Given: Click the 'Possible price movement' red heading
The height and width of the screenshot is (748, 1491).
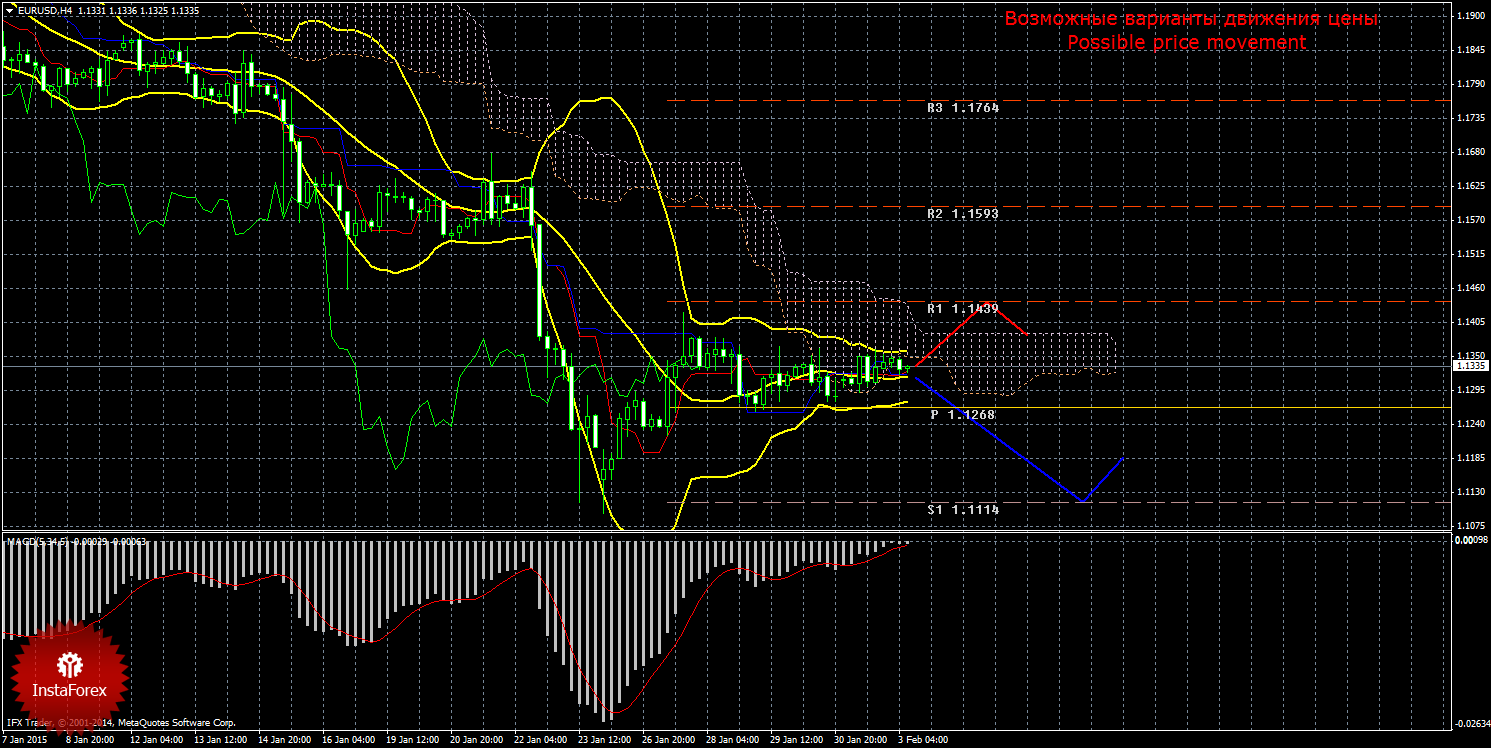Looking at the screenshot, I should [1186, 43].
